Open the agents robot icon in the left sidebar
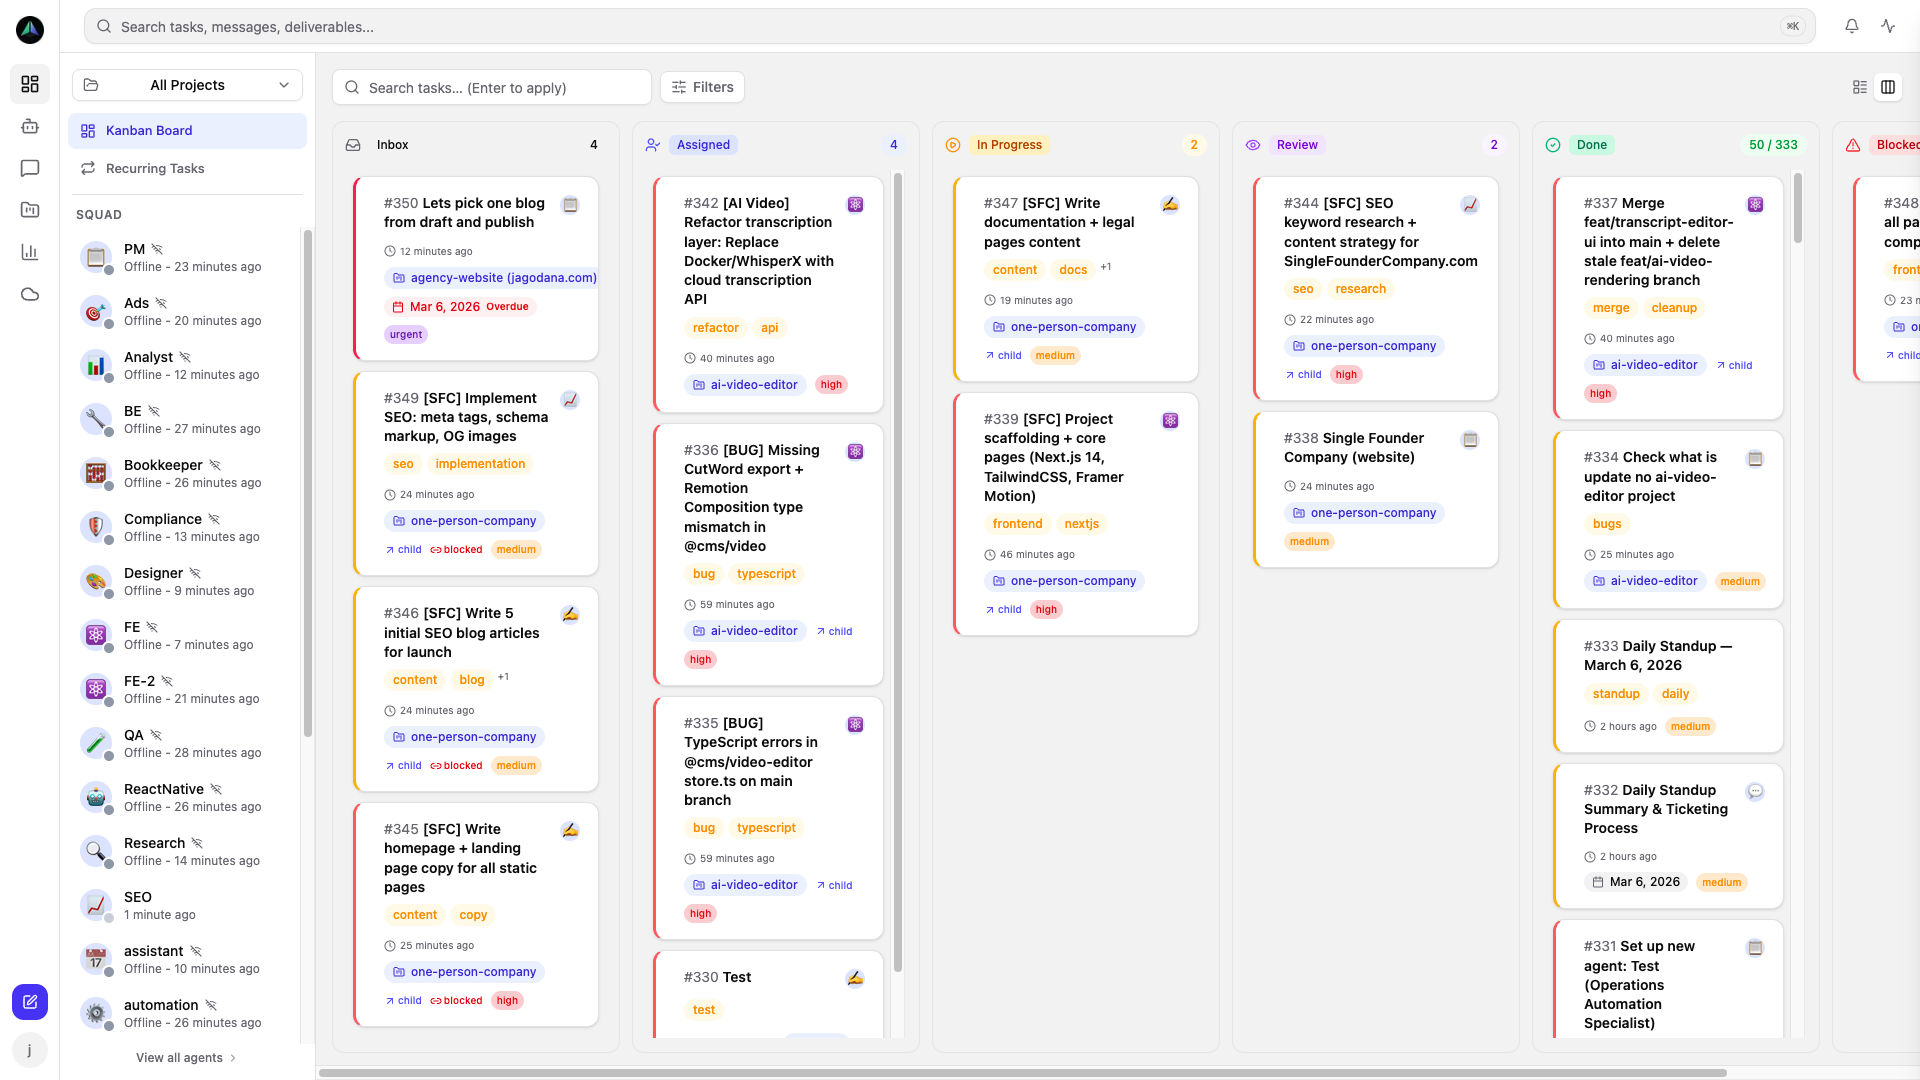 [x=30, y=126]
